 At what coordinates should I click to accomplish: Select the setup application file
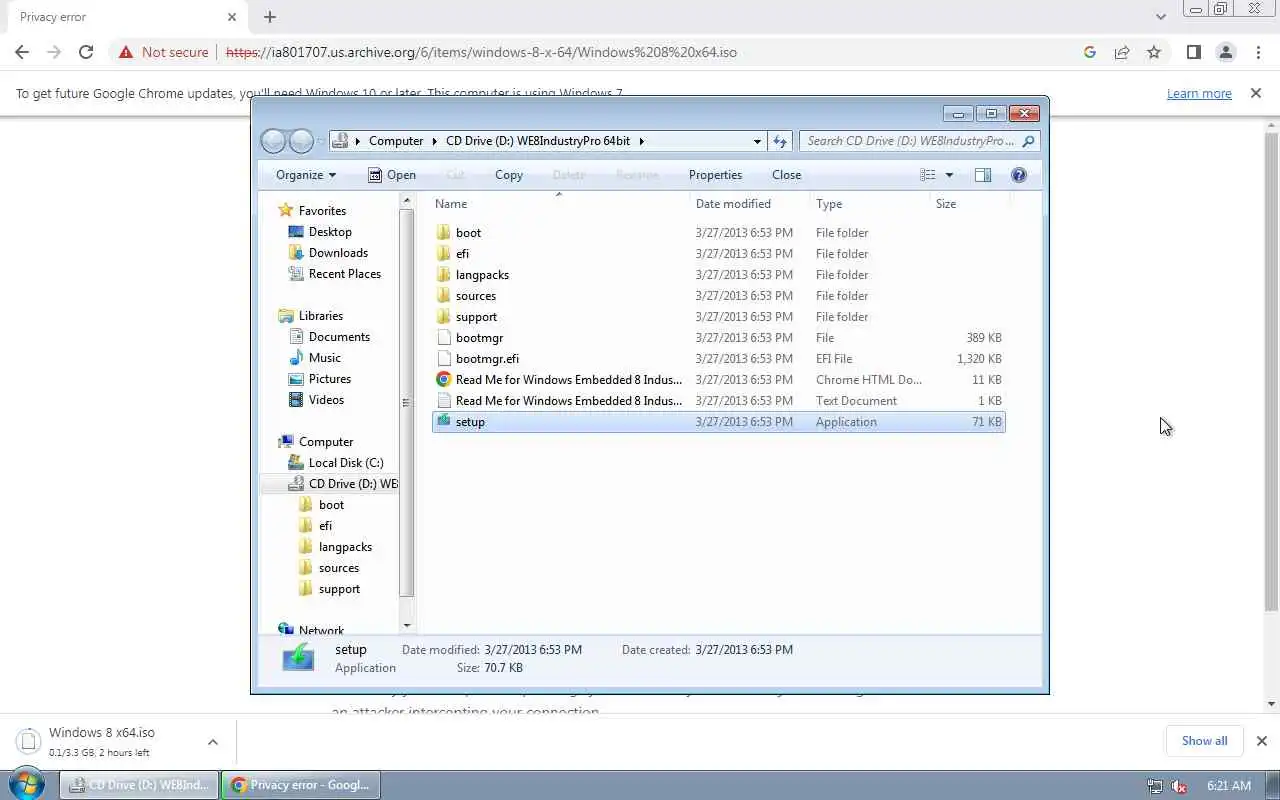pyautogui.click(x=718, y=422)
